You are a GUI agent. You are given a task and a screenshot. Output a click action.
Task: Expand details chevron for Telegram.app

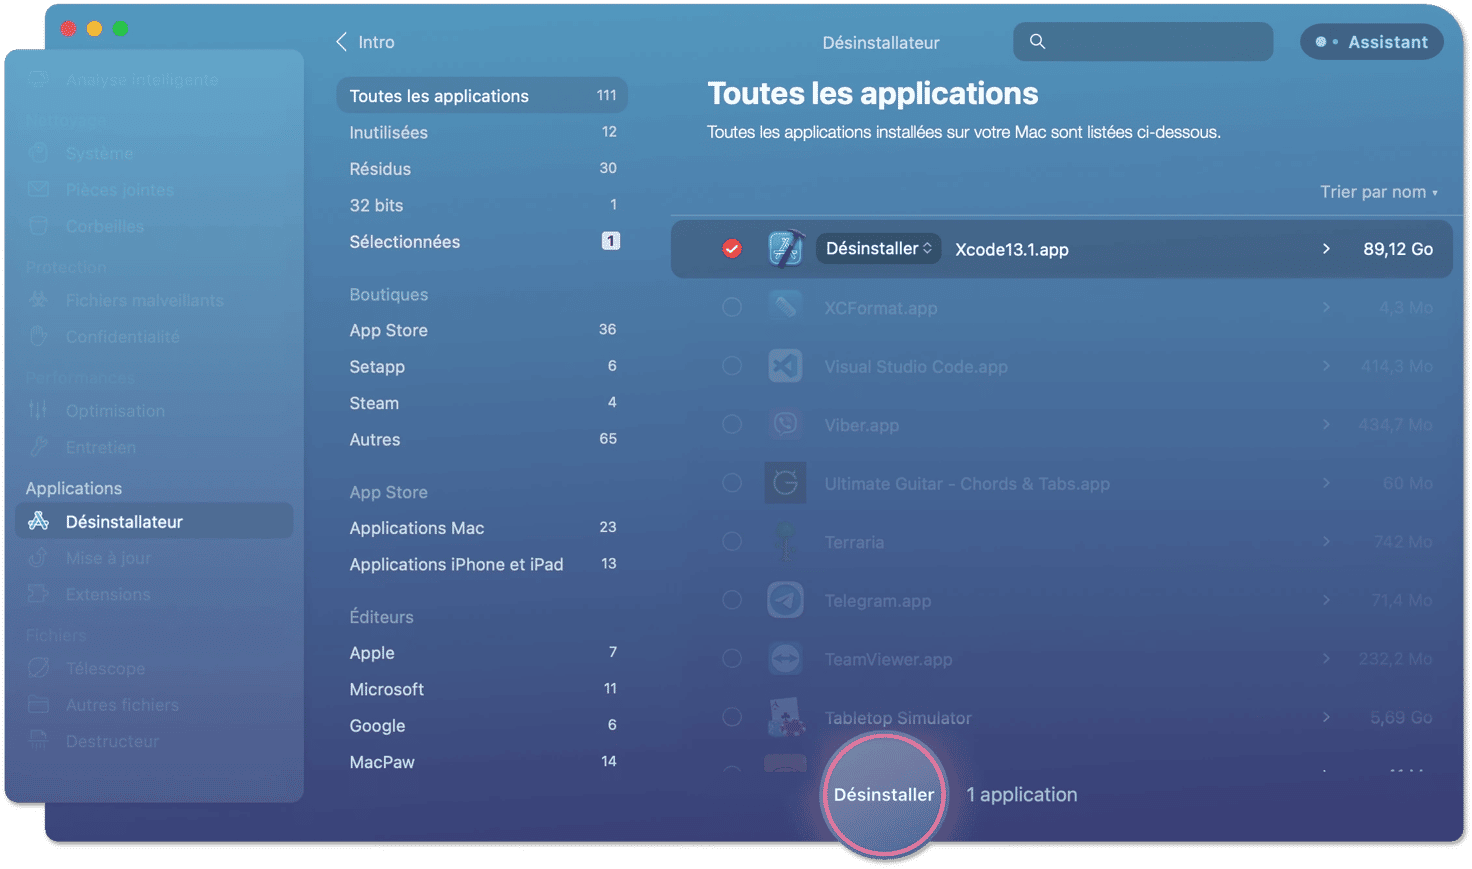pyautogui.click(x=1326, y=600)
